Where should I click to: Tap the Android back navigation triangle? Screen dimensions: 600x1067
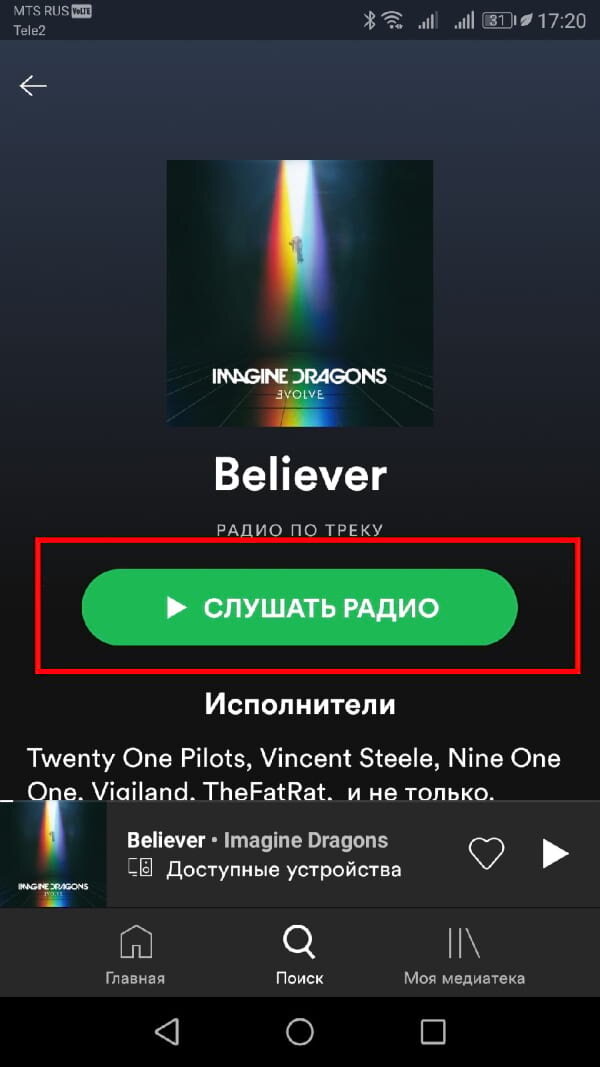click(x=167, y=1031)
